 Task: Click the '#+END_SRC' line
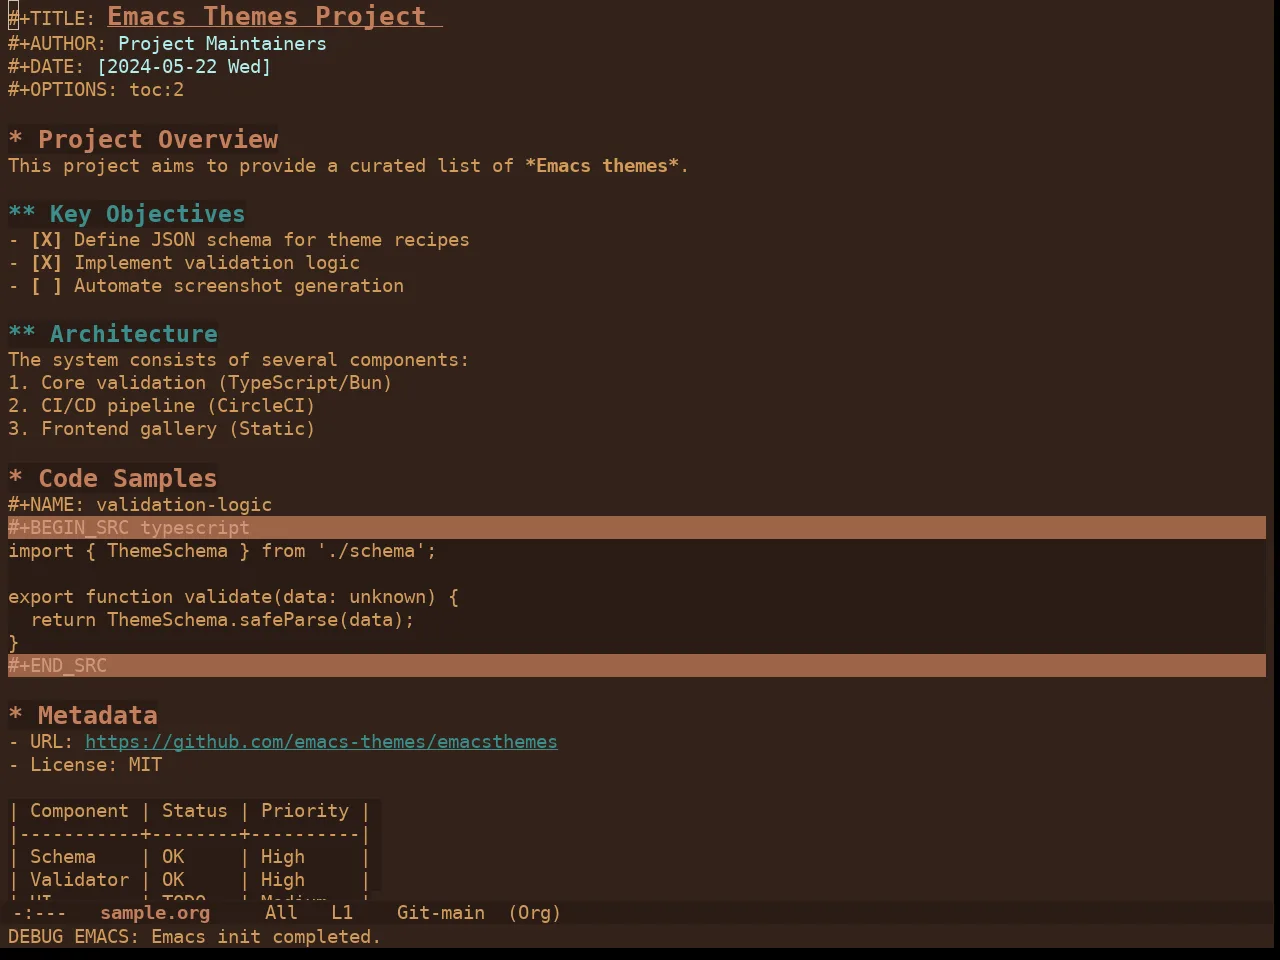(637, 666)
